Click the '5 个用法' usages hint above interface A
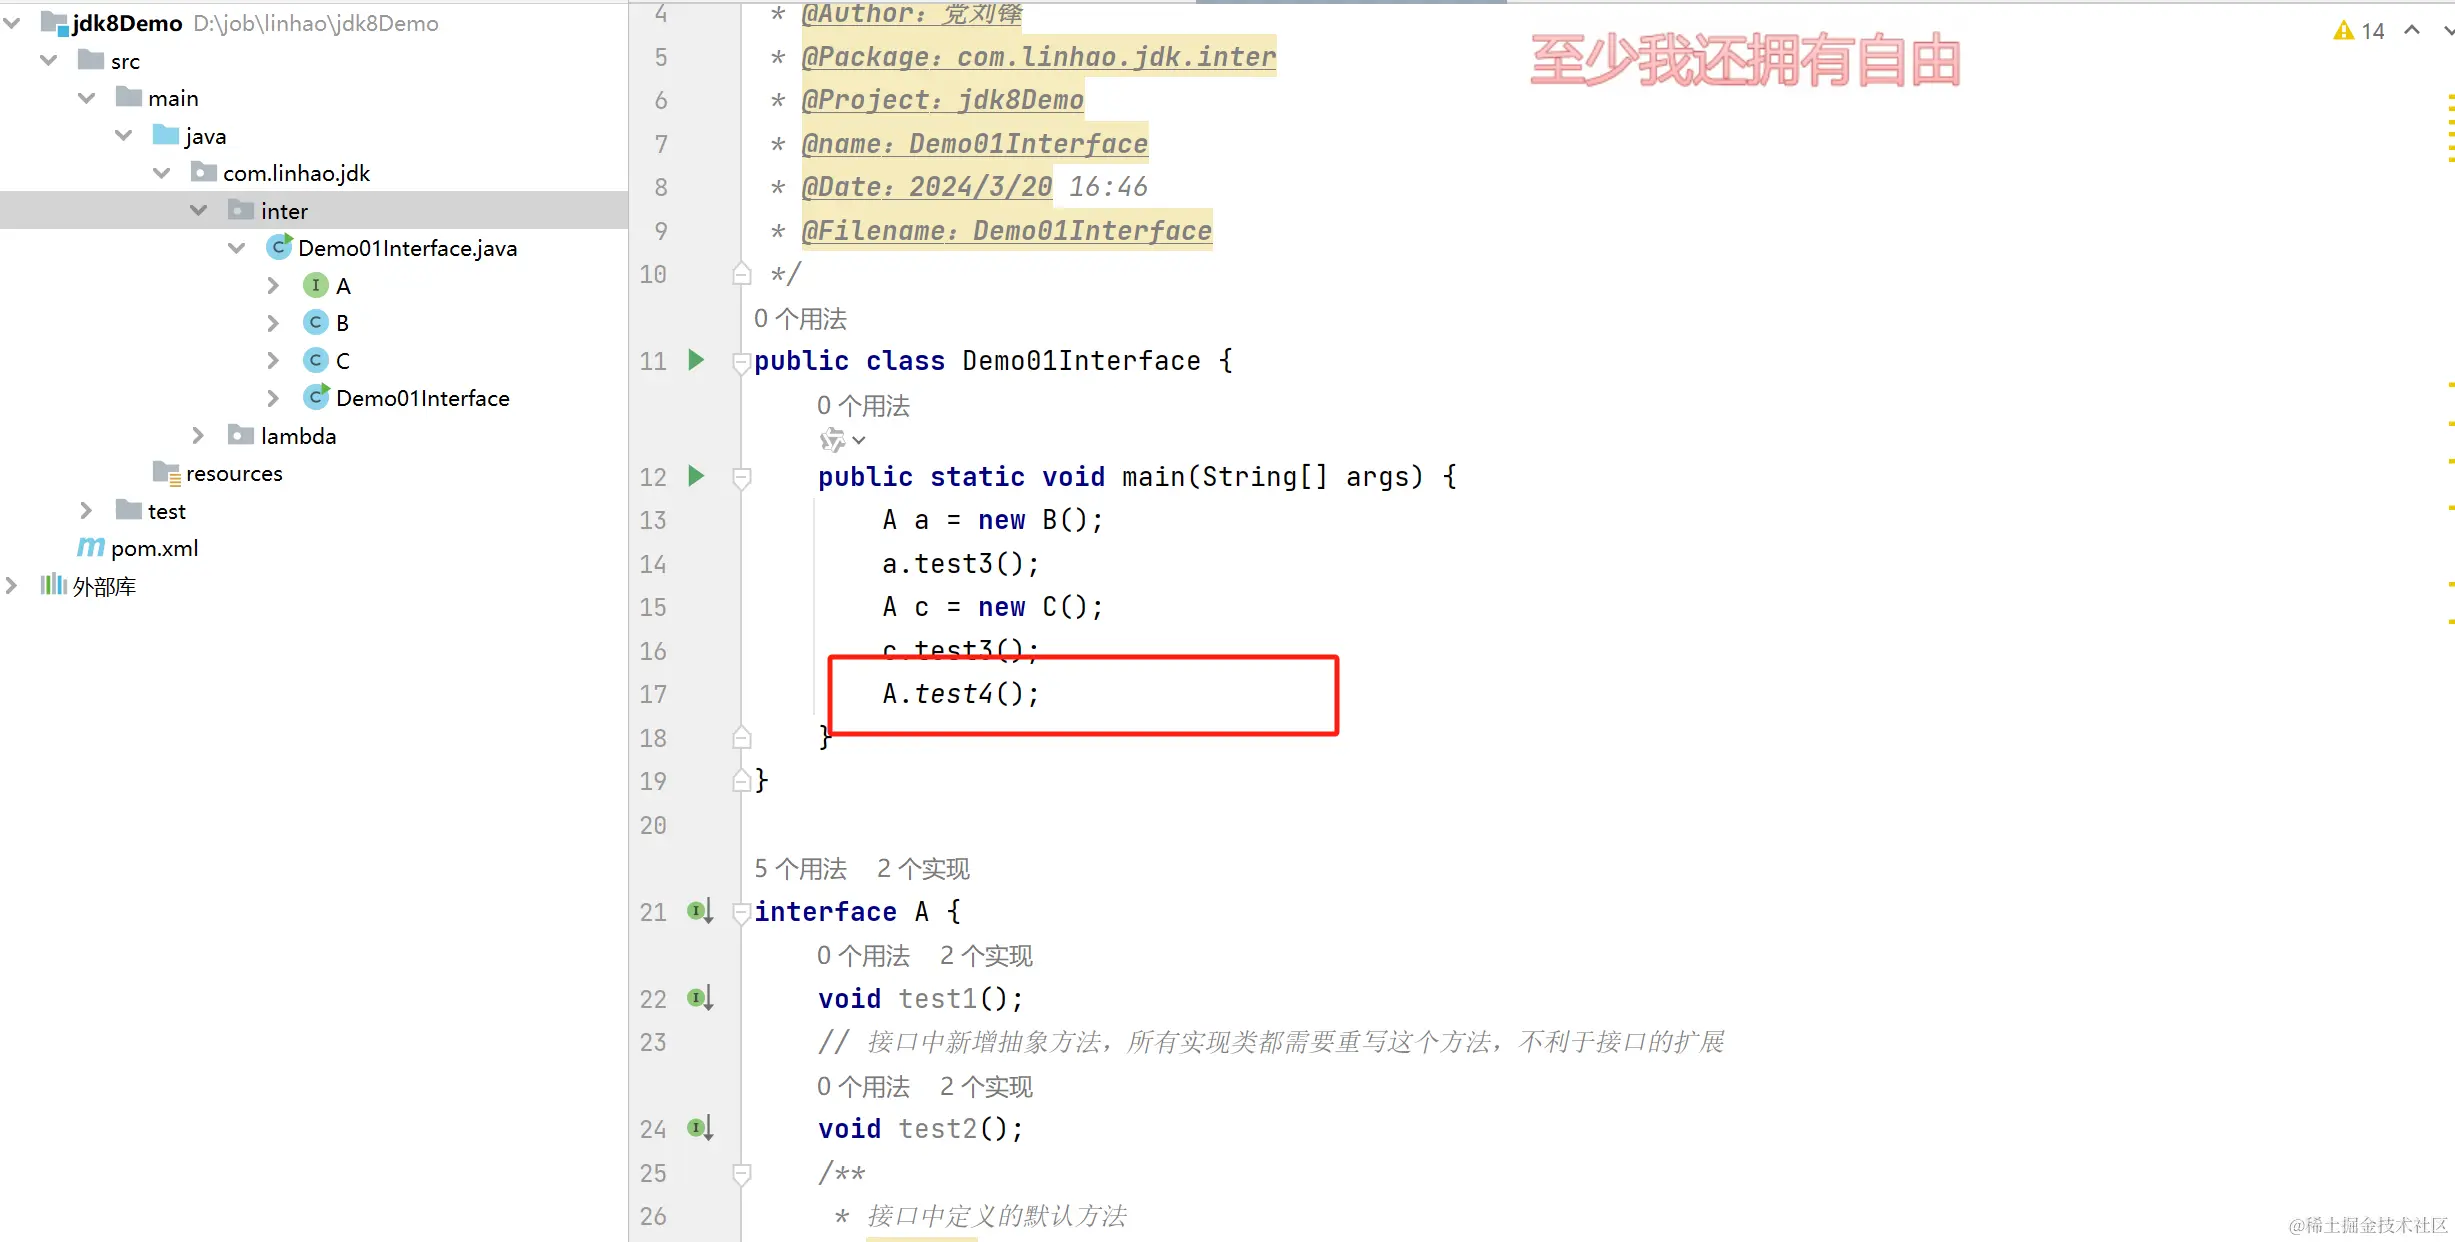The height and width of the screenshot is (1242, 2455). coord(800,868)
